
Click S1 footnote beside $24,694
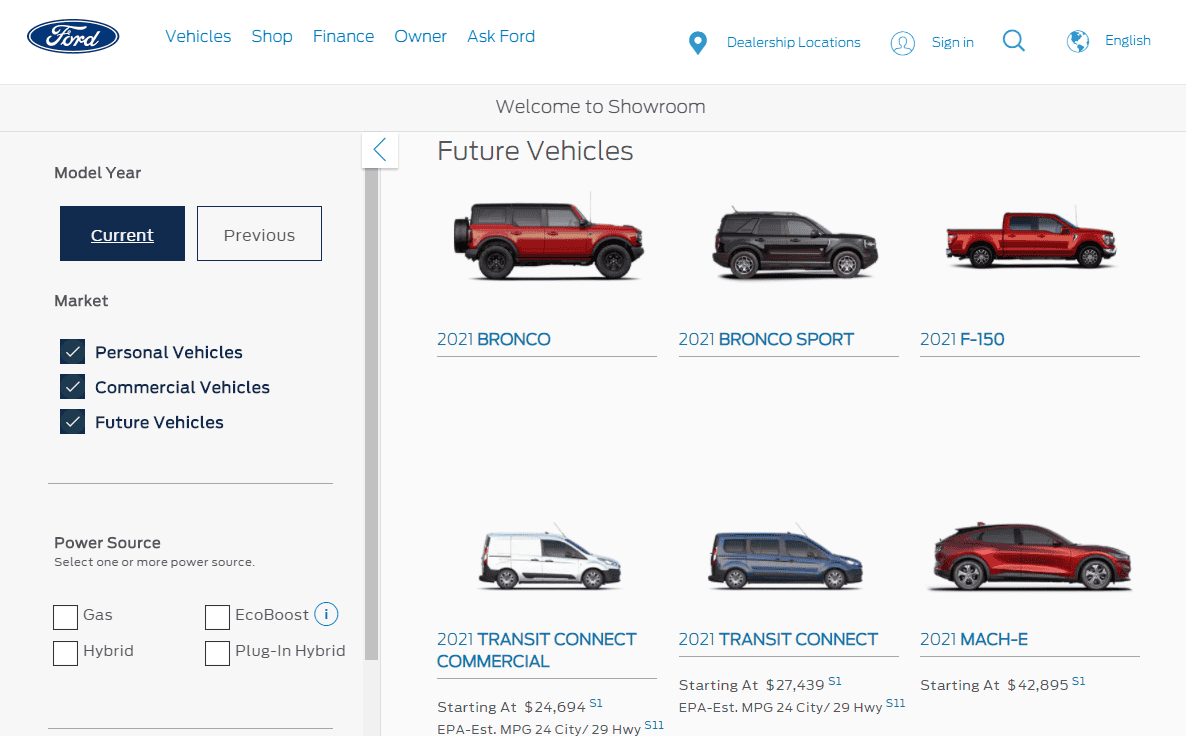coord(596,703)
